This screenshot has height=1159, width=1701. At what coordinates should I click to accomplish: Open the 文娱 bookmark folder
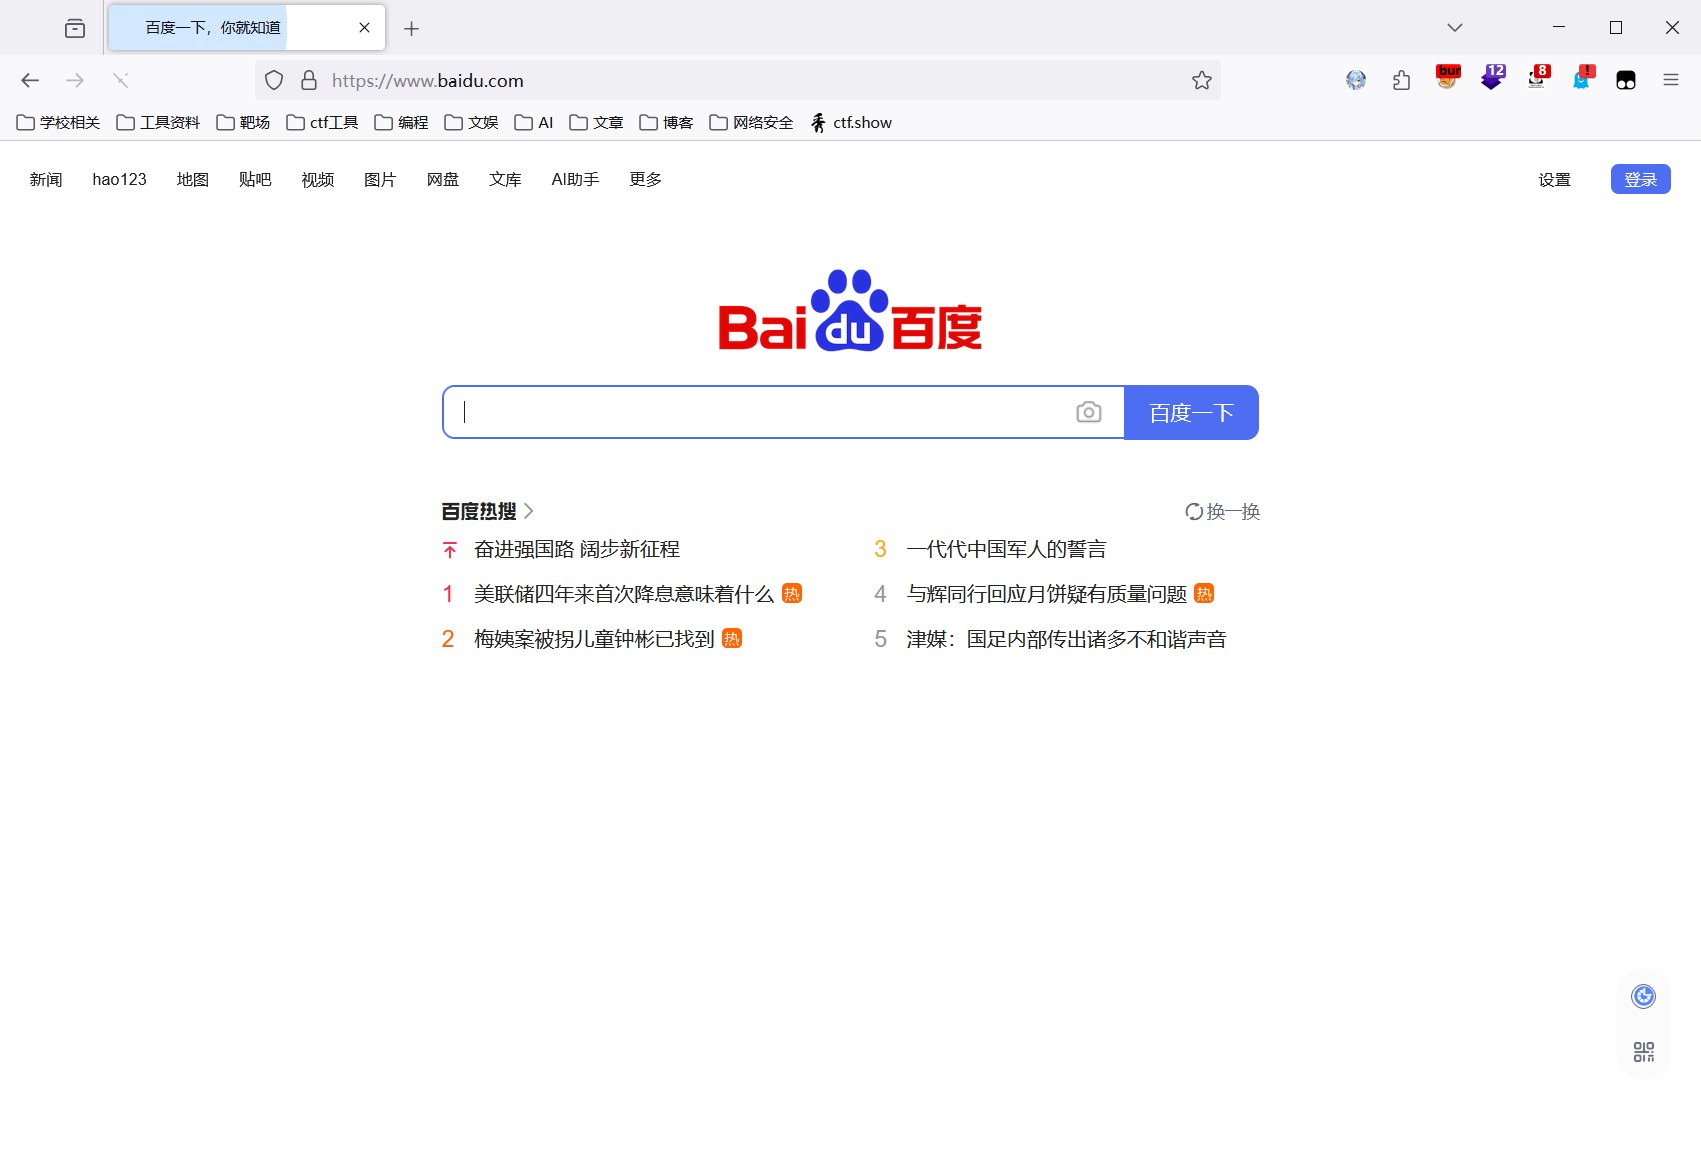(471, 122)
